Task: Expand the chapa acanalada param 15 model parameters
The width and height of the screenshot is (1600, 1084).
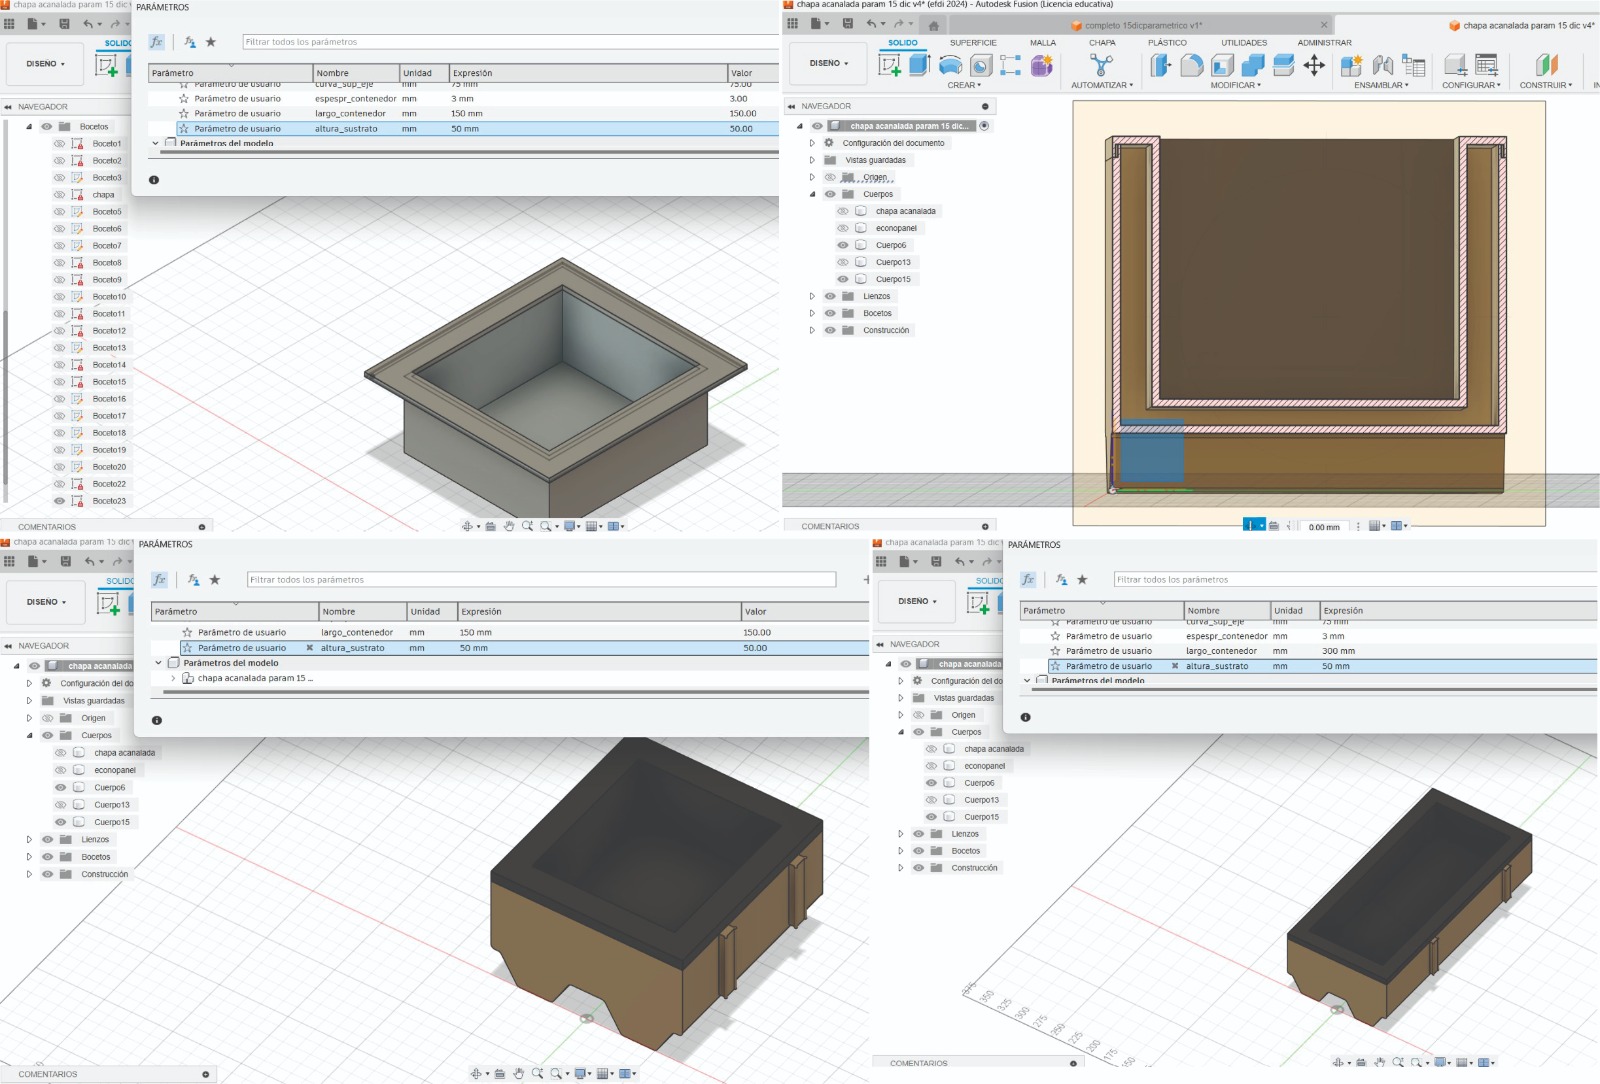Action: point(173,678)
